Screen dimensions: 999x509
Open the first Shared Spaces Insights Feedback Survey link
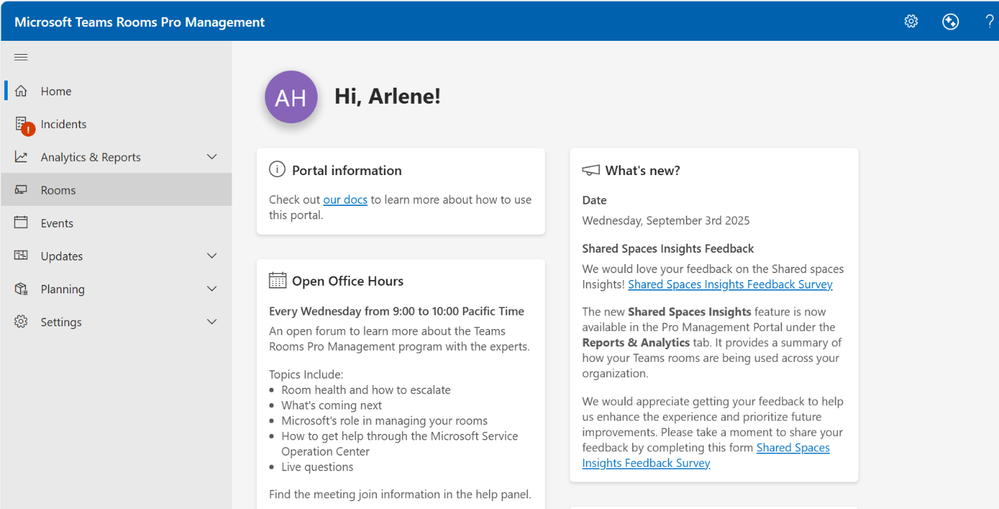point(730,285)
